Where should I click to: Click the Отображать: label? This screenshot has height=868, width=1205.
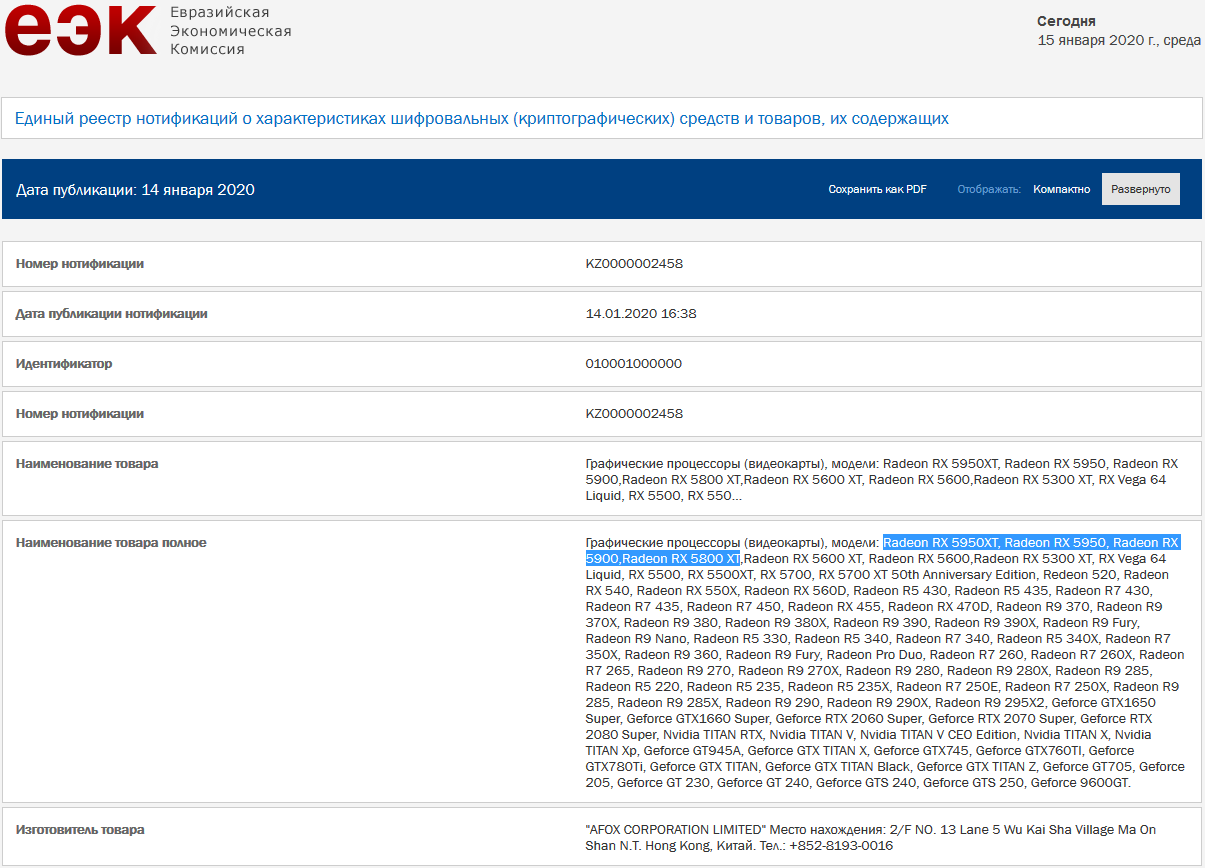(989, 189)
